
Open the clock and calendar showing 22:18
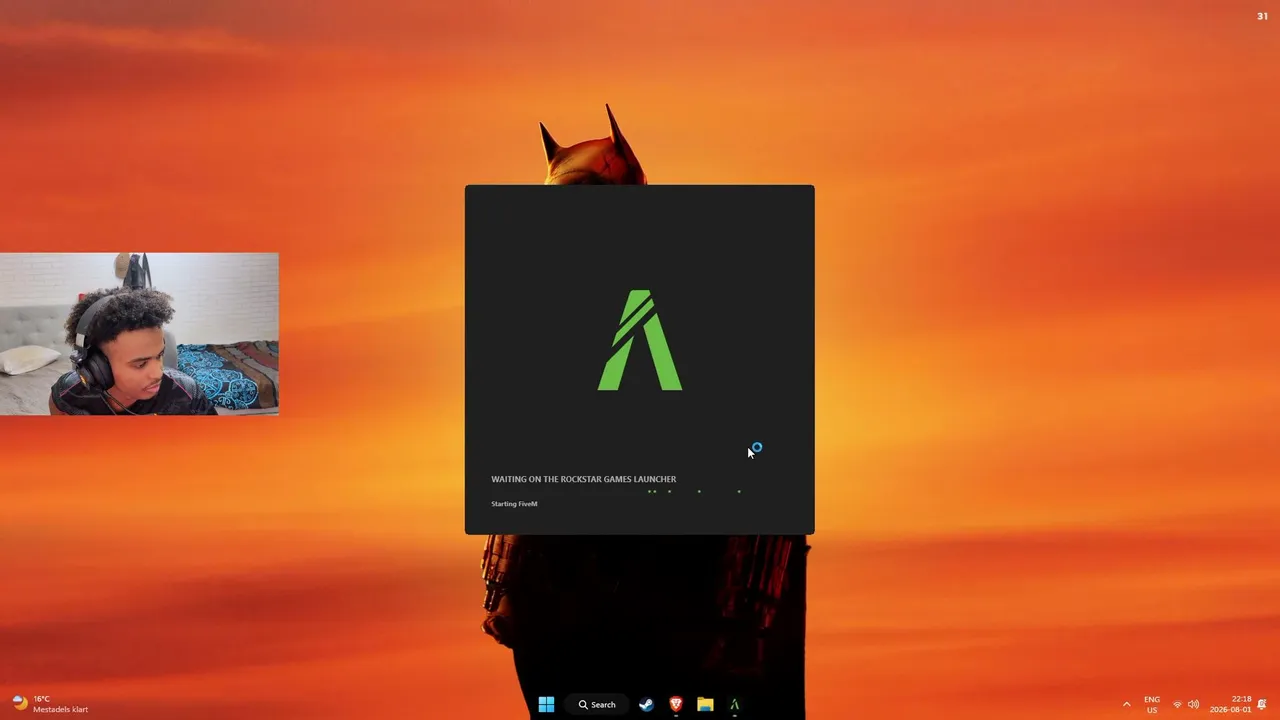[x=1231, y=705]
